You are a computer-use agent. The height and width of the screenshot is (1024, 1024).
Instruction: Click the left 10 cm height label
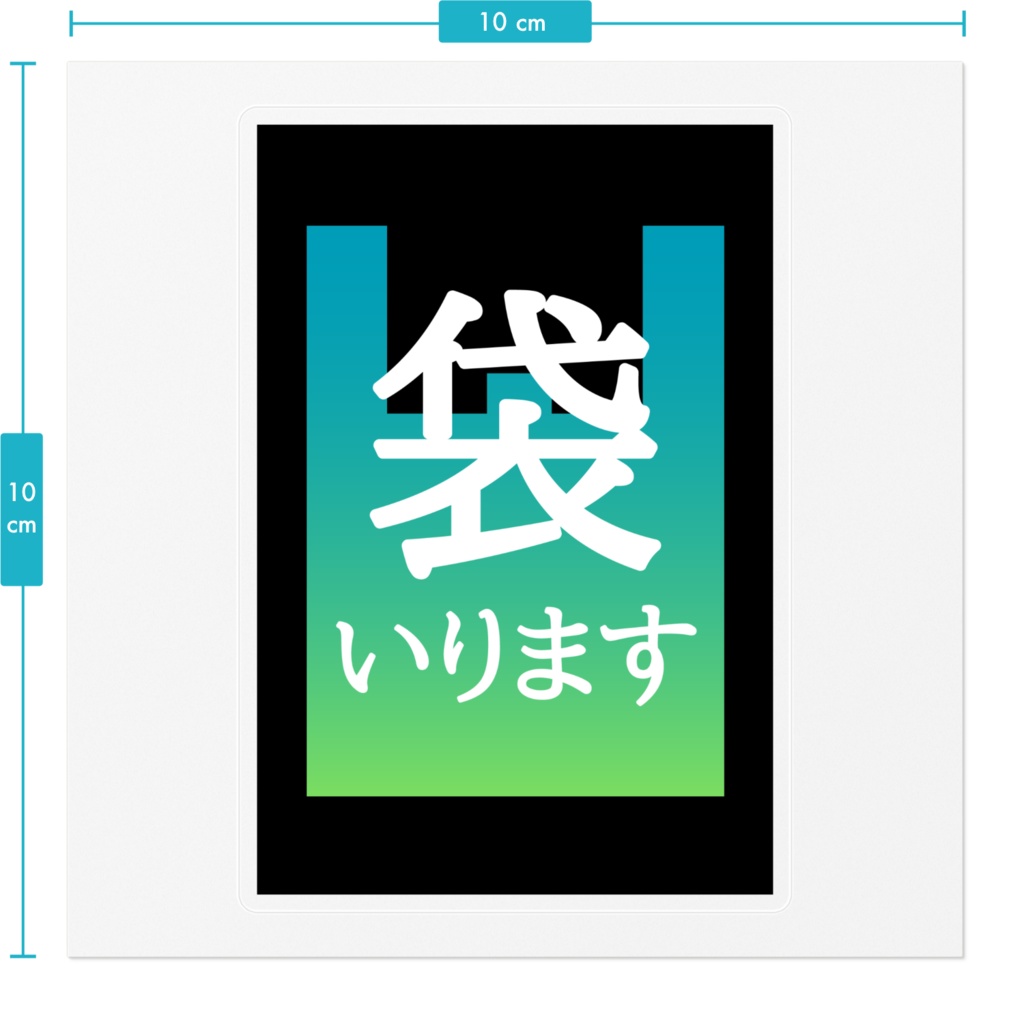pyautogui.click(x=22, y=509)
